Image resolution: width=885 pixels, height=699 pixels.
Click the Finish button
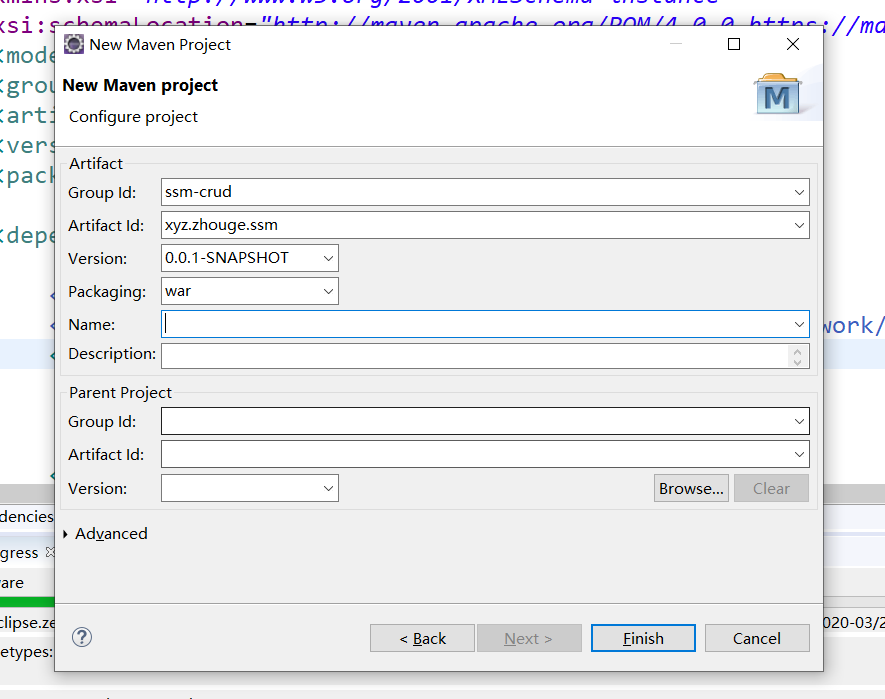coord(643,638)
